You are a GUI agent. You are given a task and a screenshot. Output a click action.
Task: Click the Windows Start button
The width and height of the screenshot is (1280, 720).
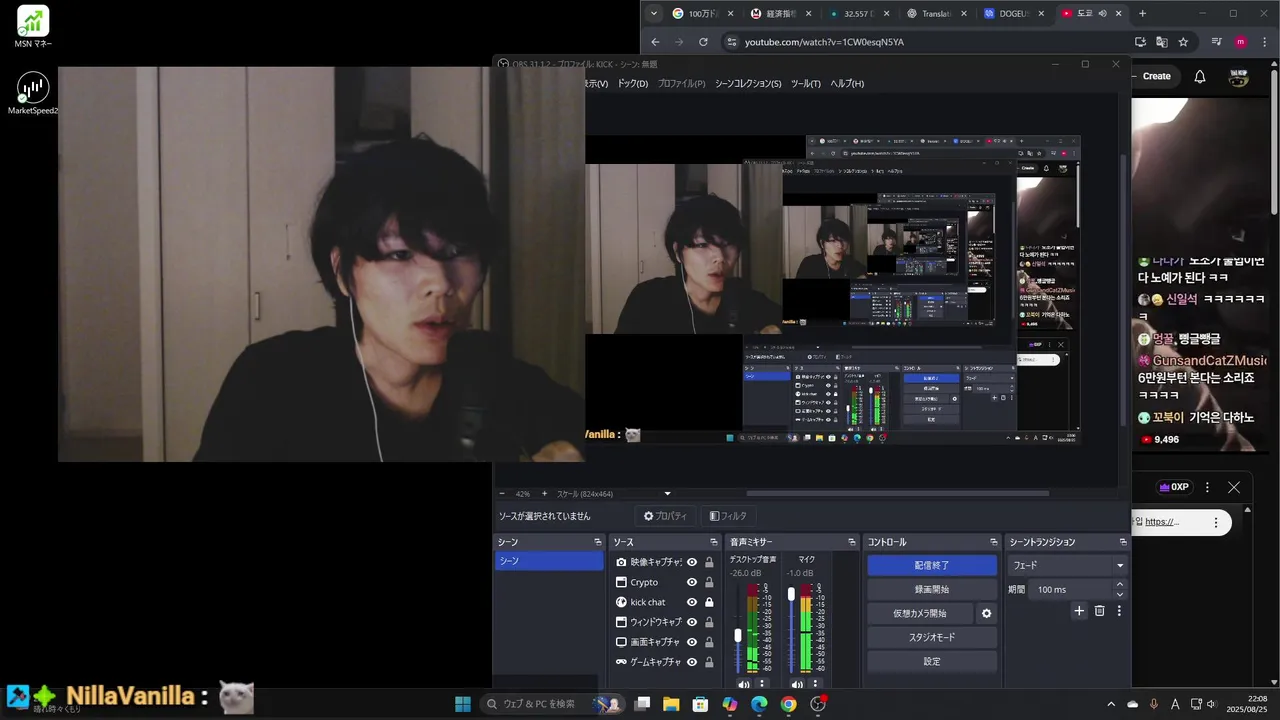(x=463, y=704)
